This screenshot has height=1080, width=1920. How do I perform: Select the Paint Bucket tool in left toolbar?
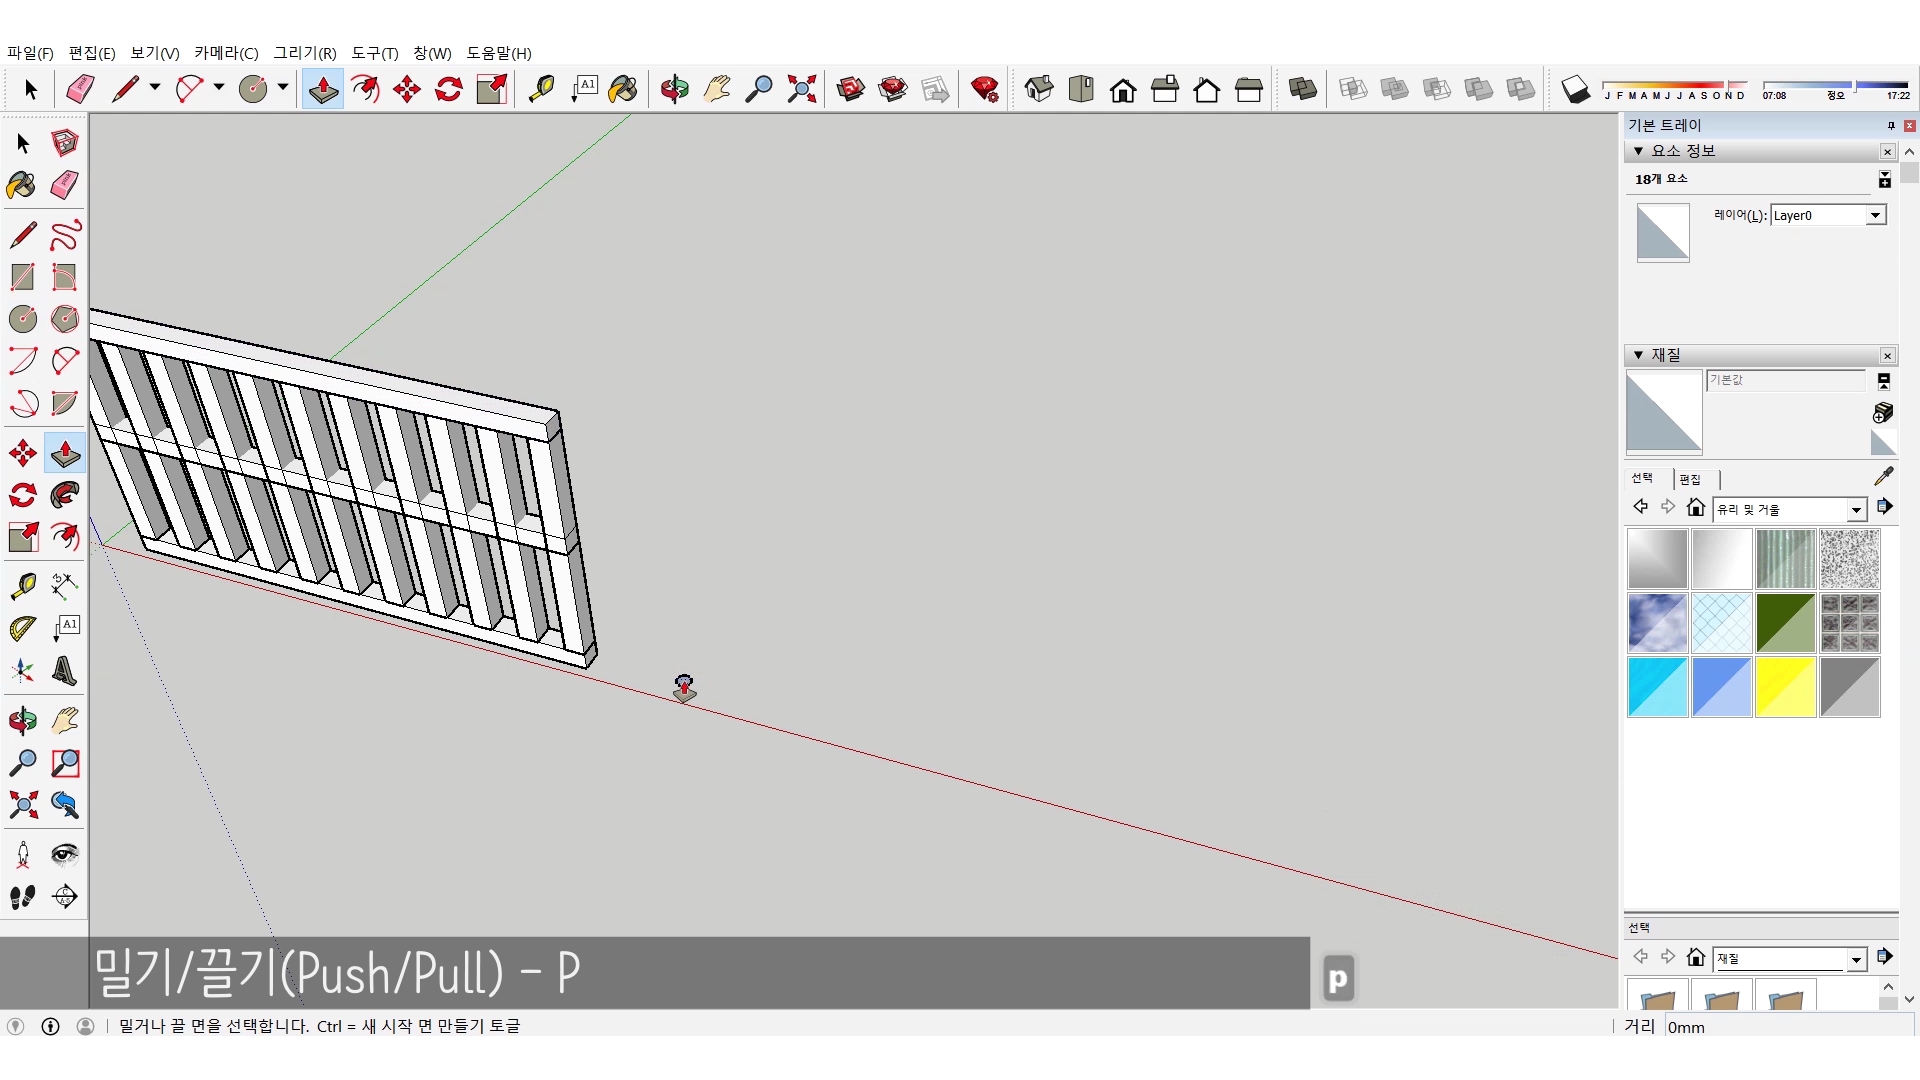pos(22,185)
